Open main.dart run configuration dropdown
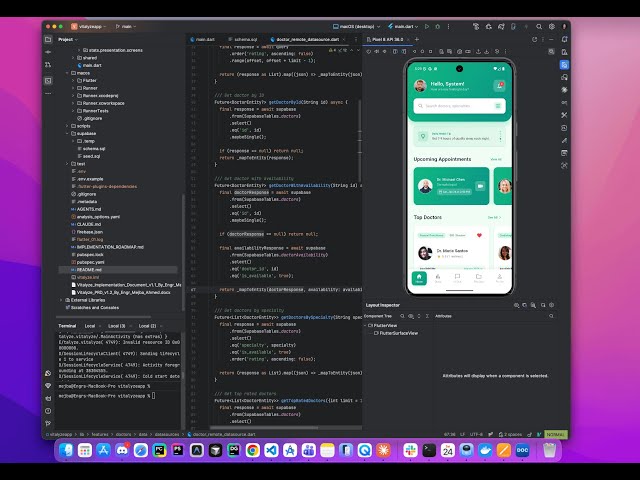Screen dimensions: 640x480 [x=403, y=27]
